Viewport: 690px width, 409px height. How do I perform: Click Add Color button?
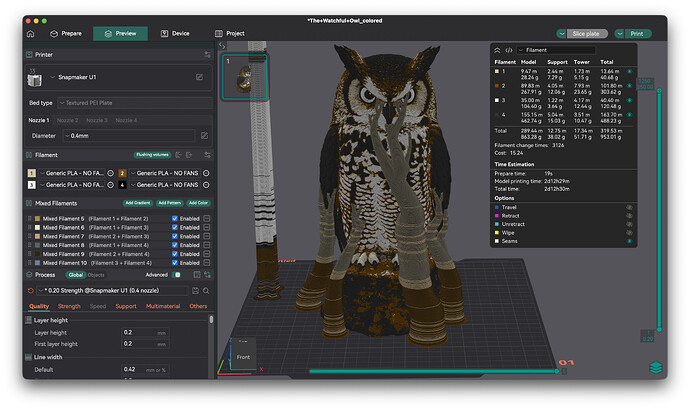coord(198,203)
